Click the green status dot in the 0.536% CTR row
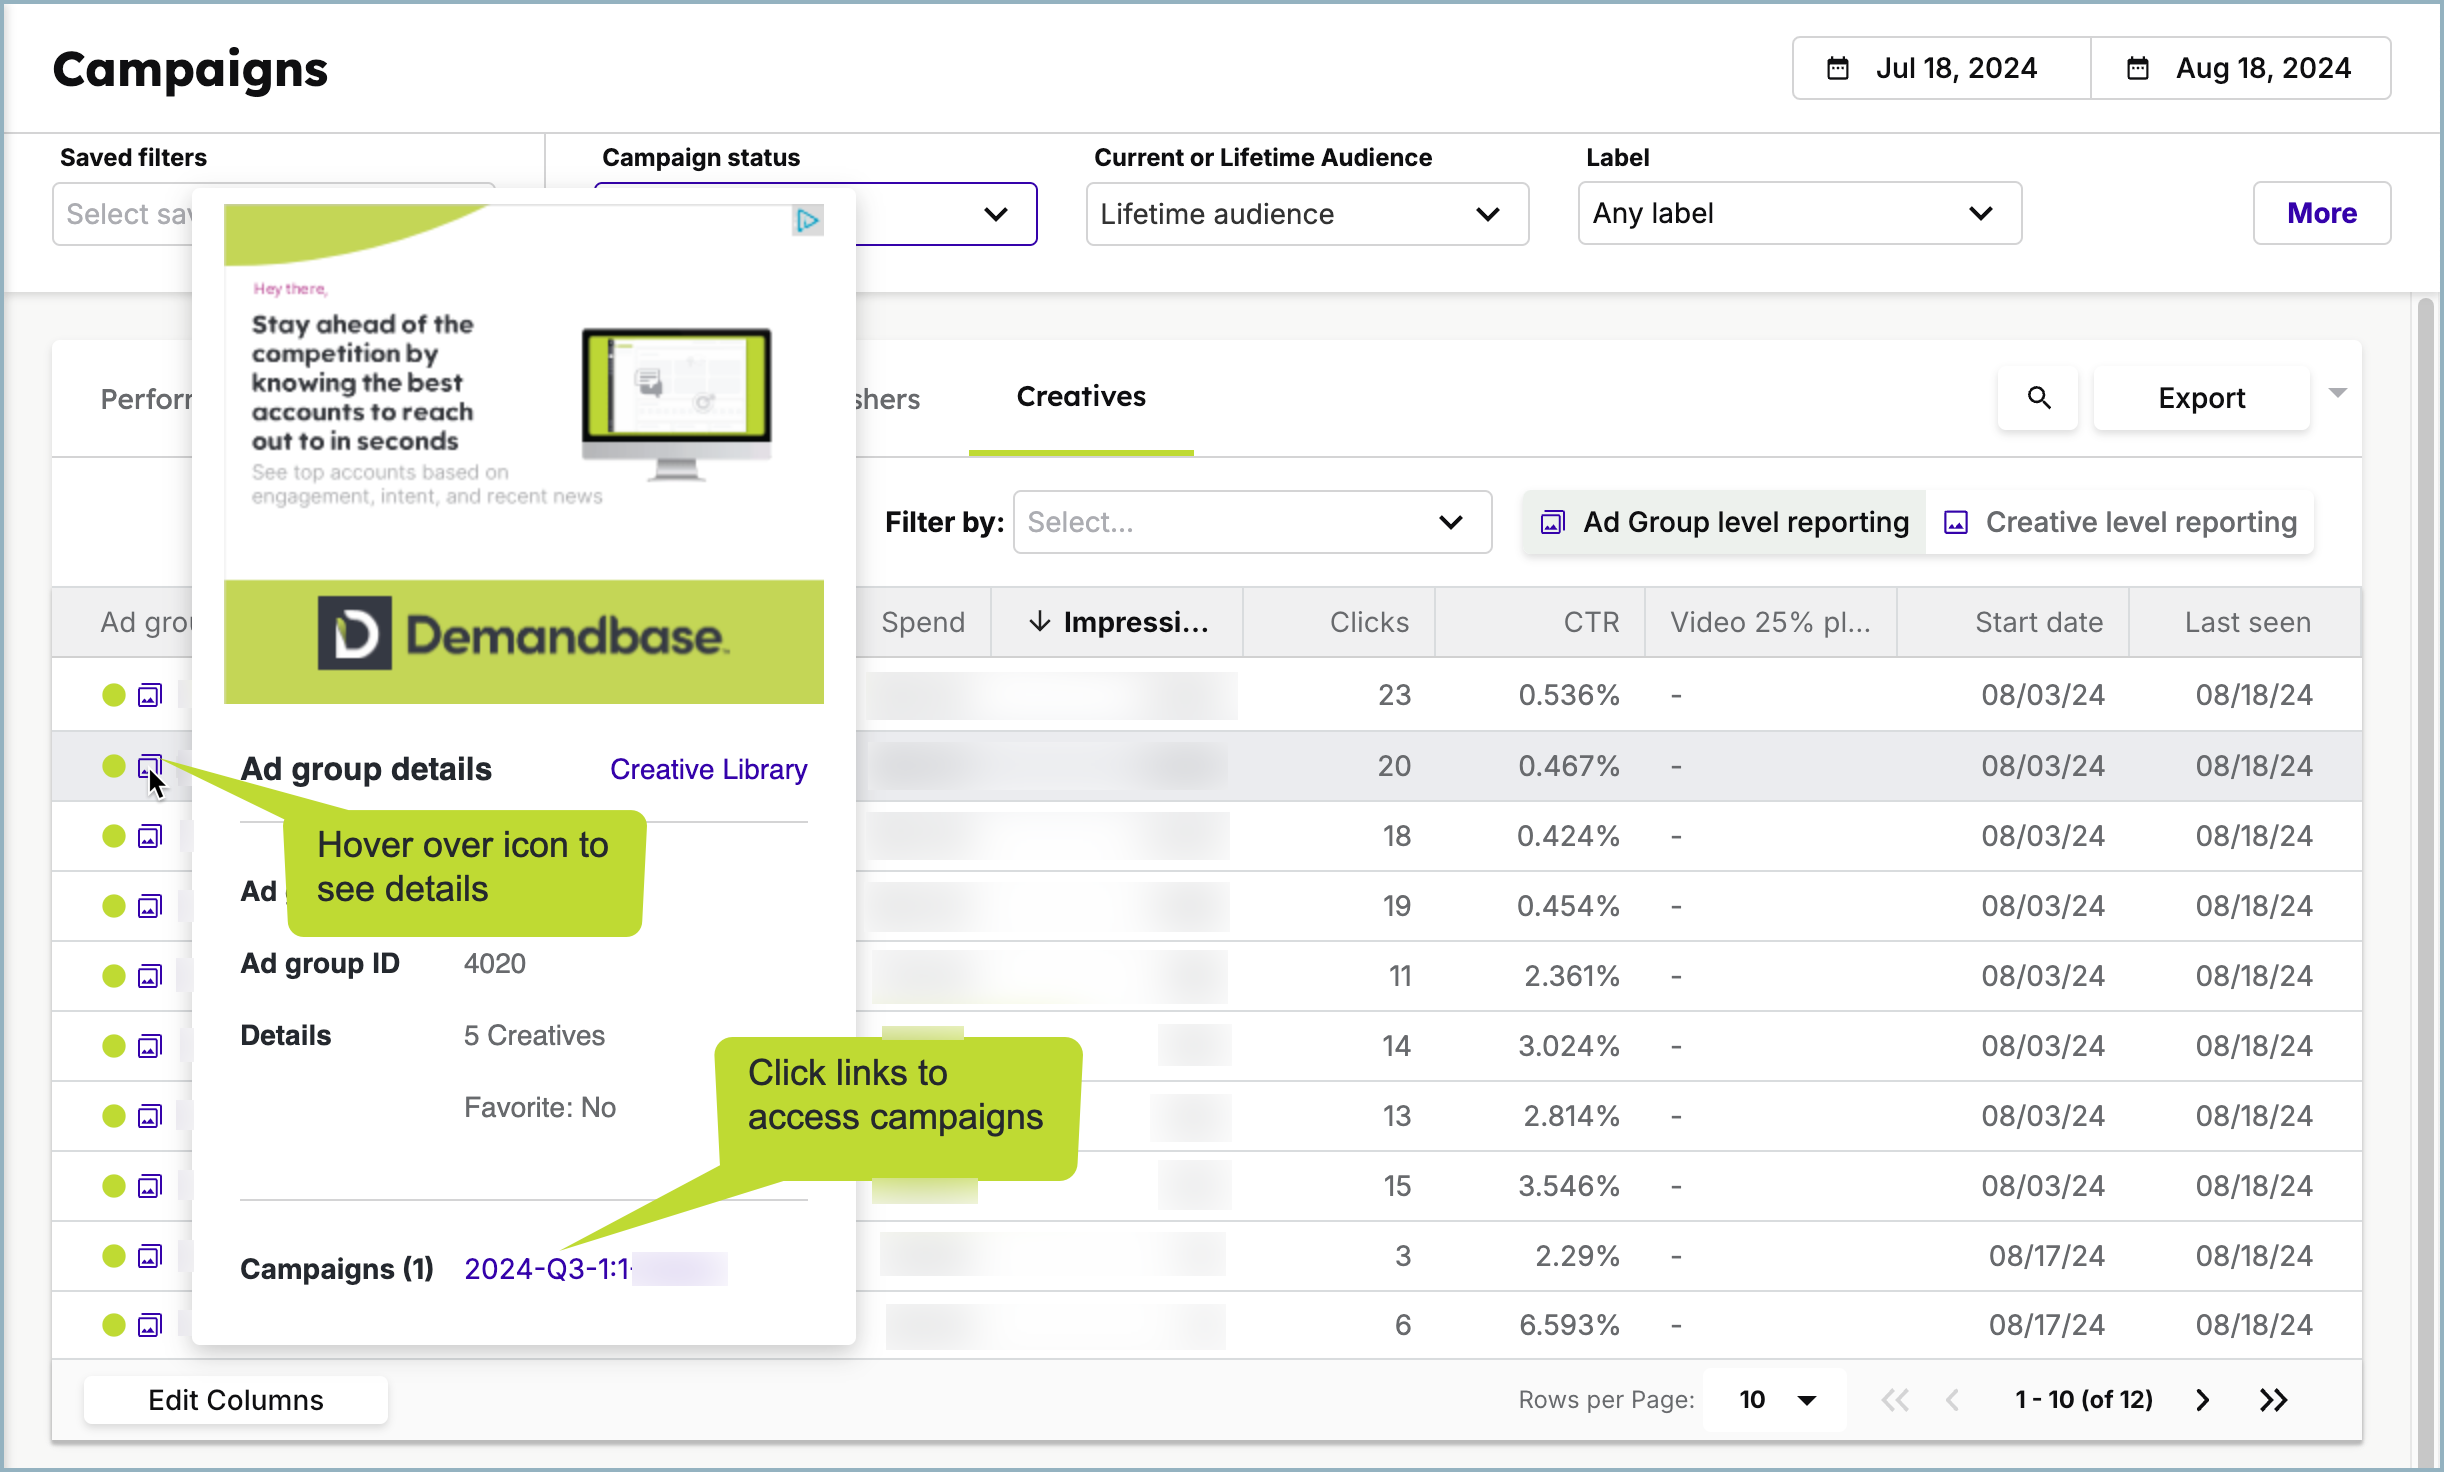This screenshot has height=1472, width=2444. (114, 695)
